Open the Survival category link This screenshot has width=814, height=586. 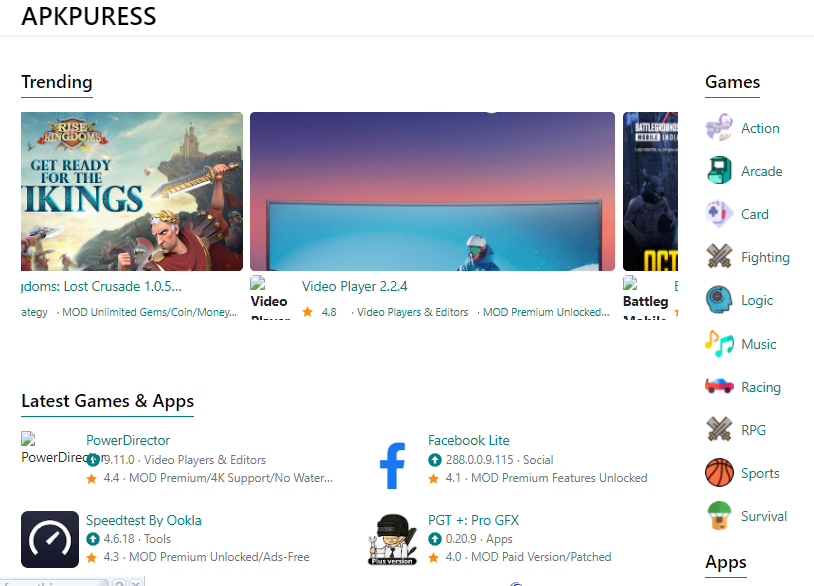(764, 516)
